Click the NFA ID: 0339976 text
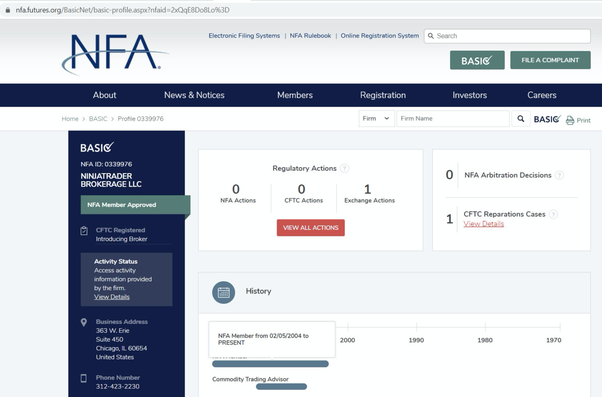The image size is (602, 397). coord(106,164)
